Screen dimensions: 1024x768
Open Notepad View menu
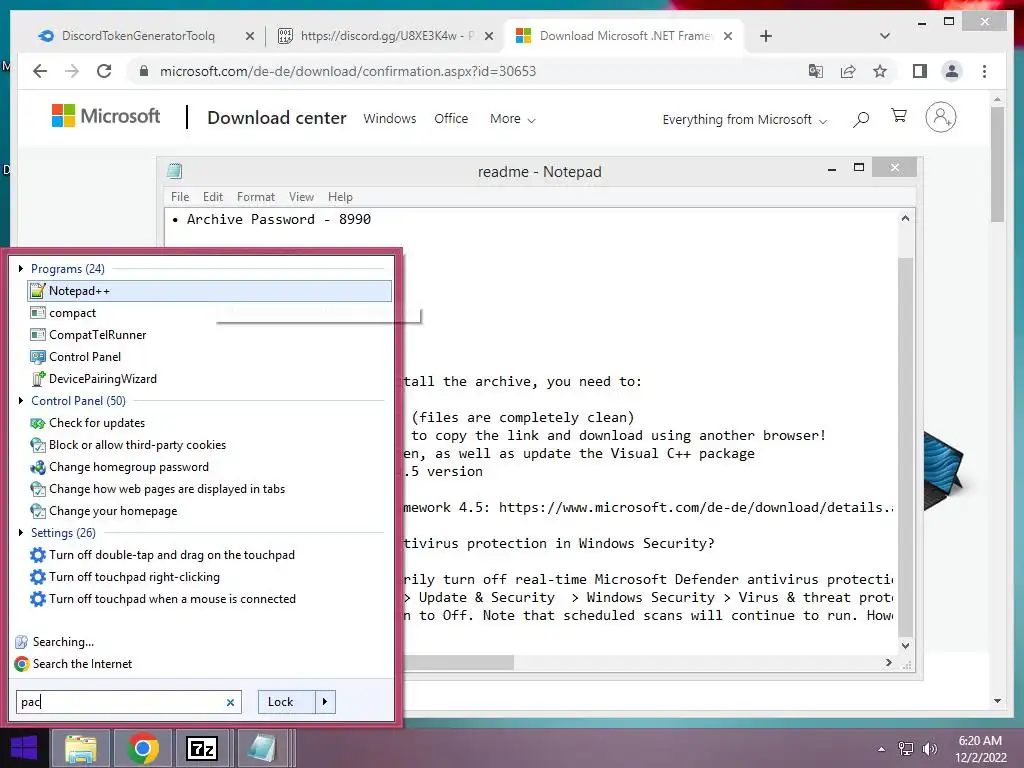coord(301,197)
